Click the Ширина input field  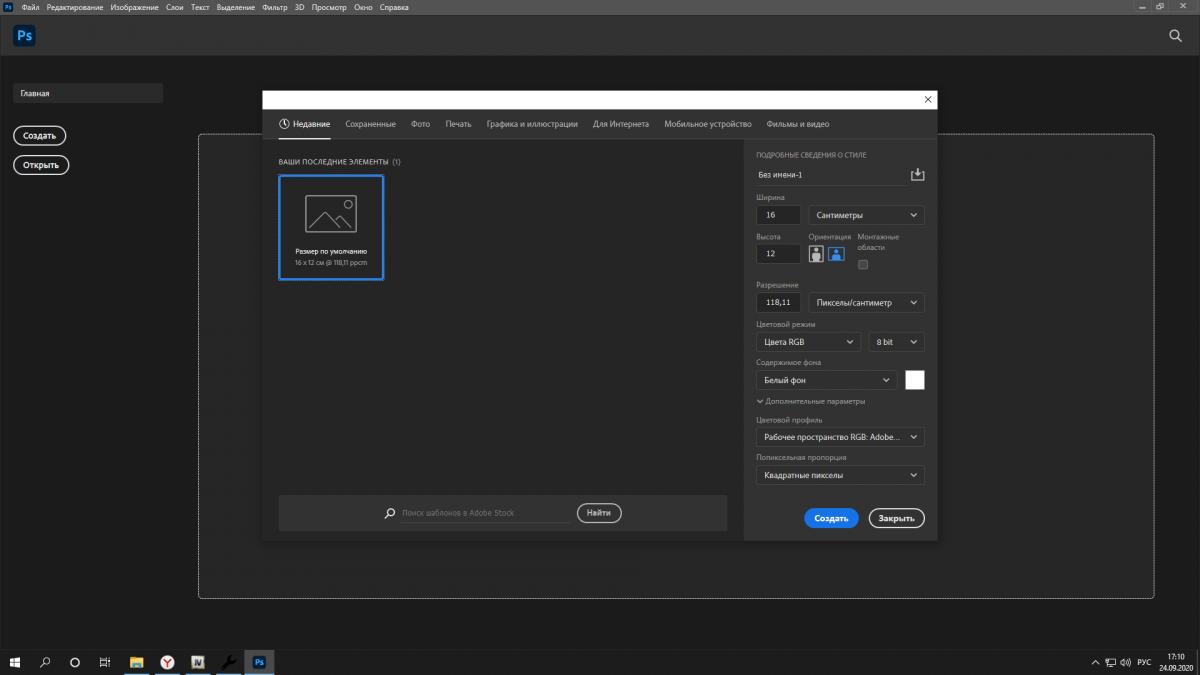pyautogui.click(x=779, y=215)
